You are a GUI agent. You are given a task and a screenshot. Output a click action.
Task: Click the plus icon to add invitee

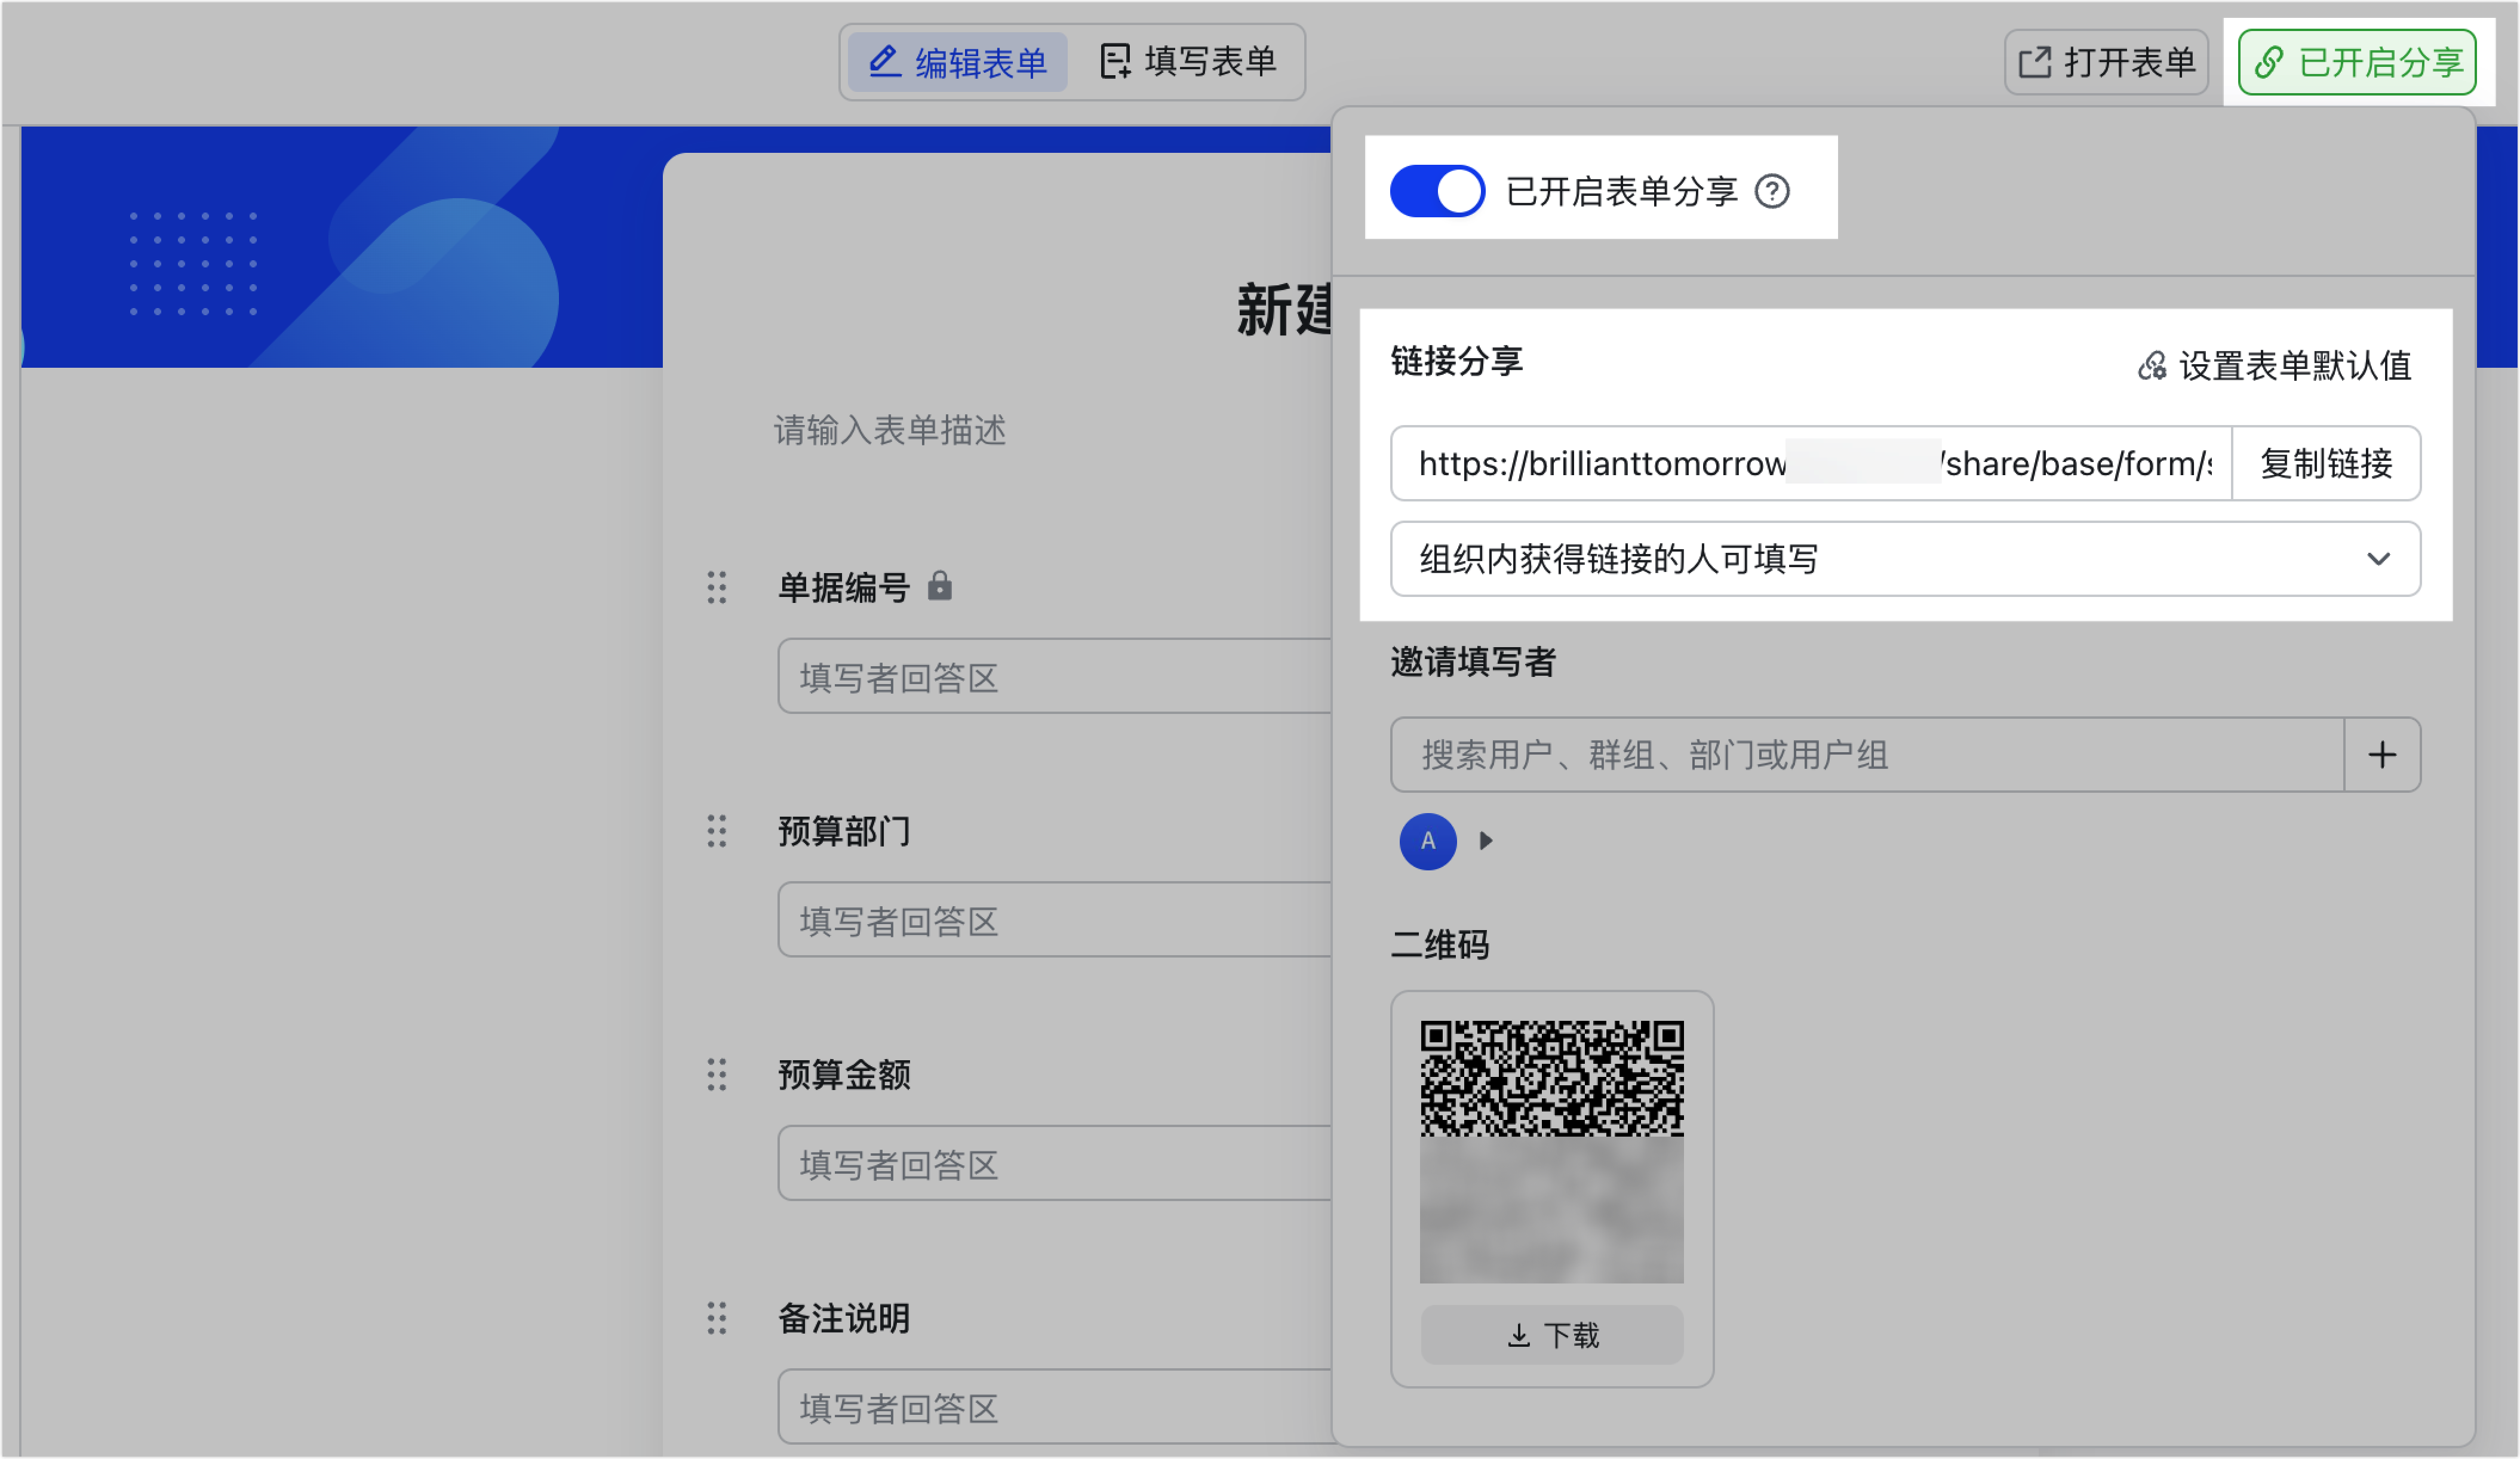pyautogui.click(x=2382, y=755)
